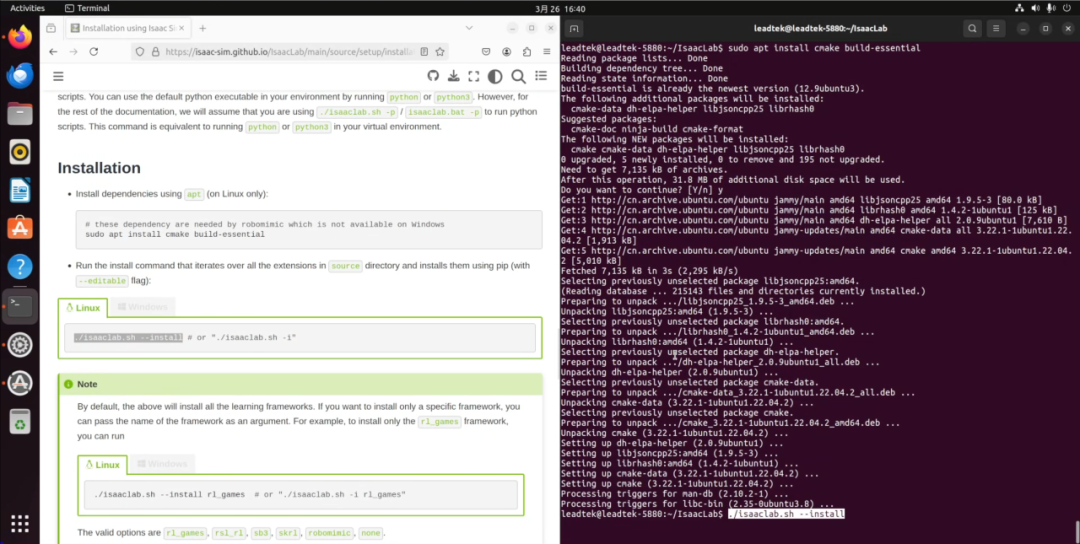Click the ./isaaclab.sh --install rl_games code line
This screenshot has height=544, width=1080.
(249, 494)
